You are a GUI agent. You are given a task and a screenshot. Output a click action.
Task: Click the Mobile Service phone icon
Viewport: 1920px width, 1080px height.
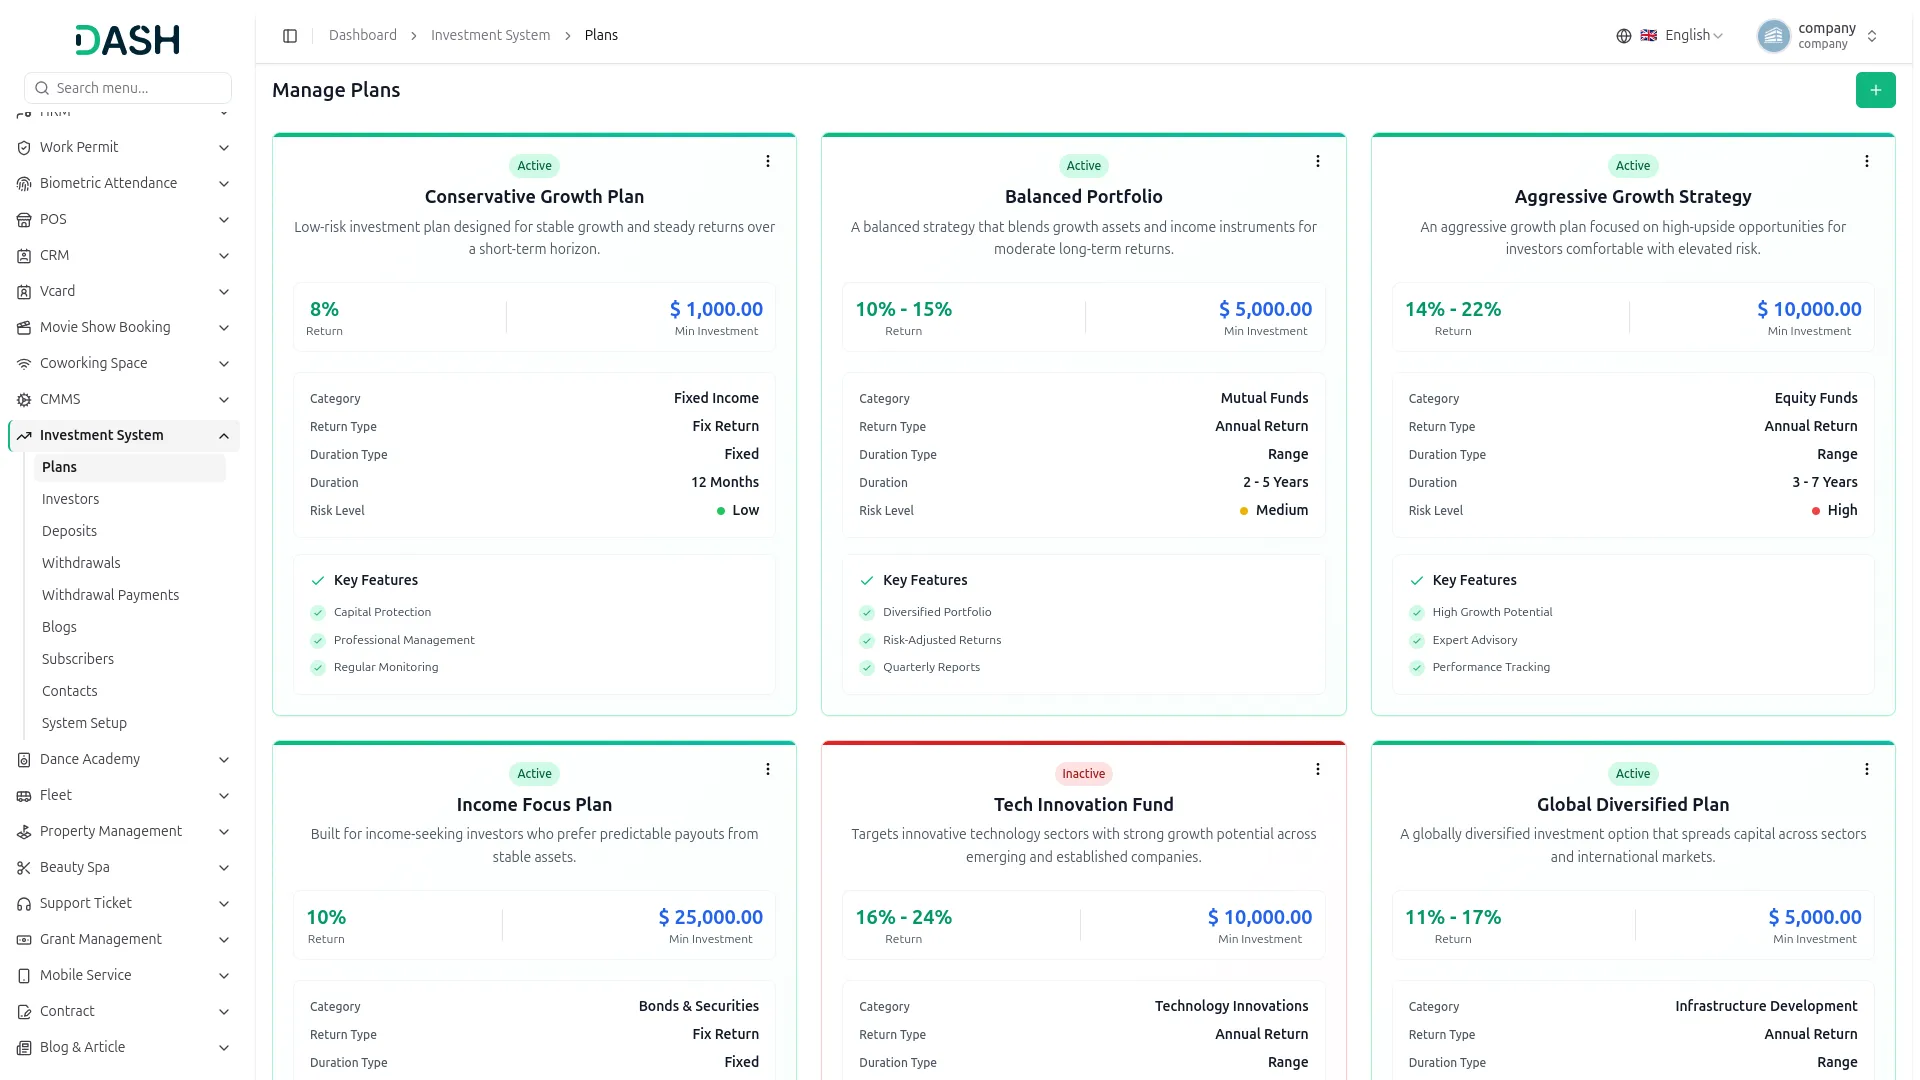click(x=24, y=976)
